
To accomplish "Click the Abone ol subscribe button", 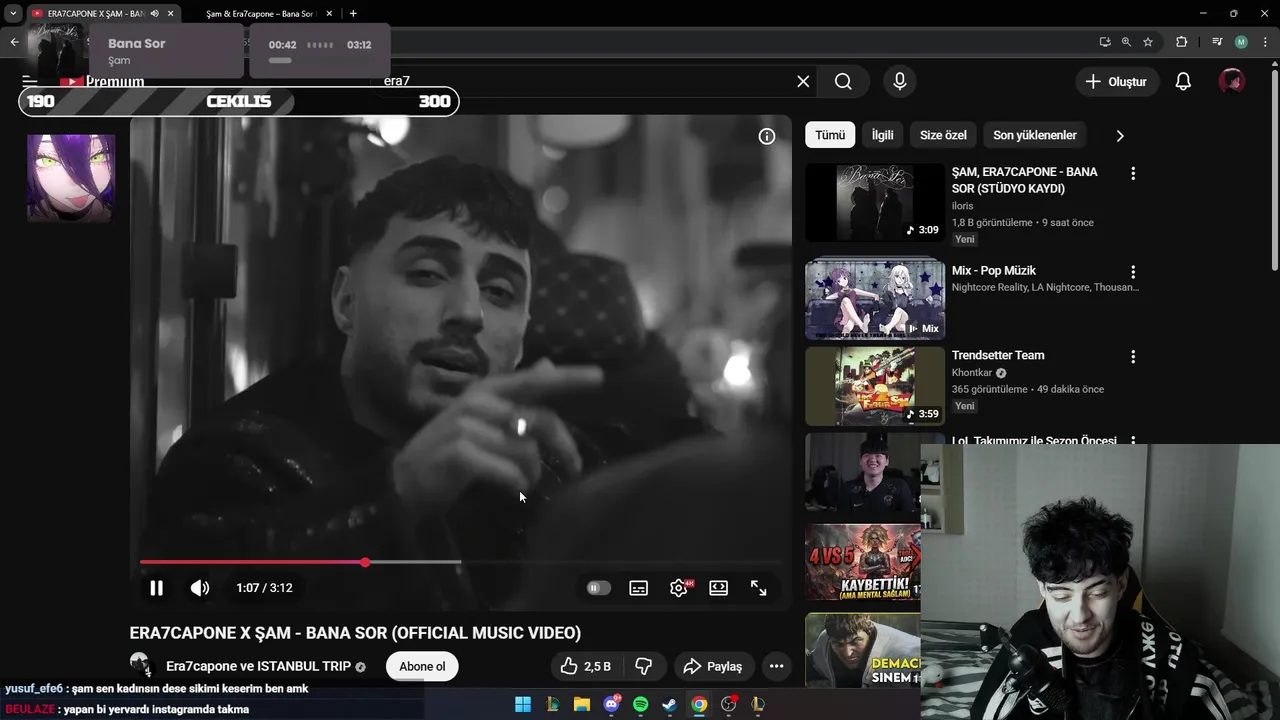I will 422,667.
